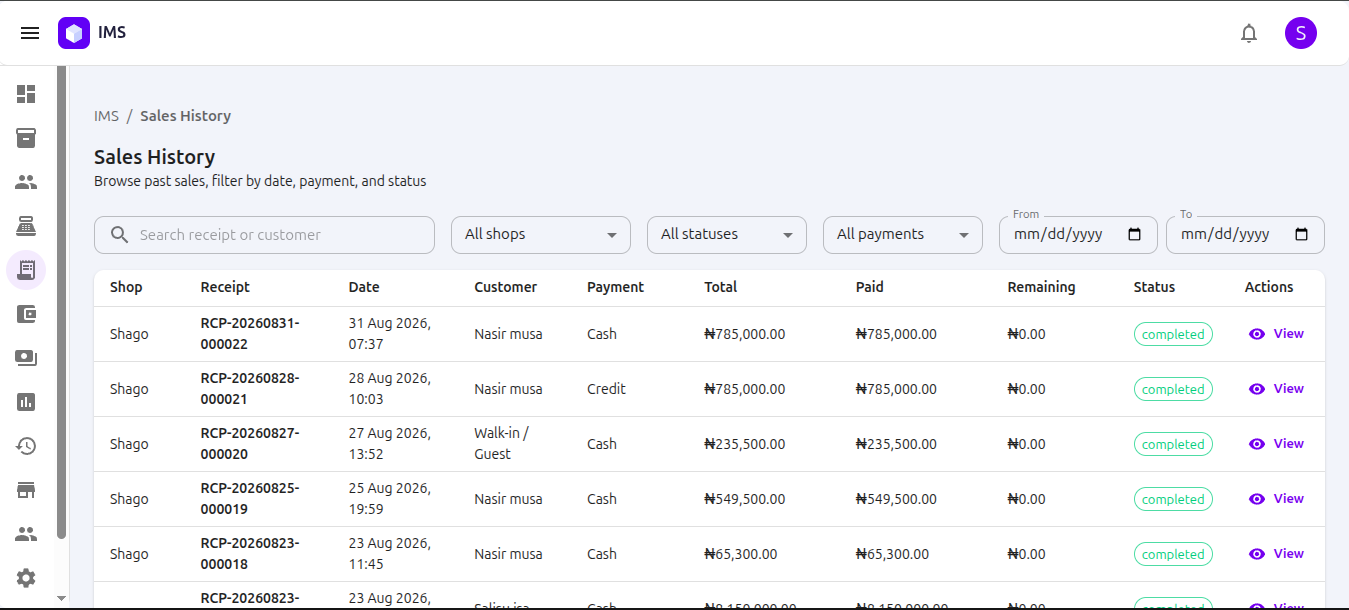Expand the All shops dropdown
The width and height of the screenshot is (1349, 610).
[541, 235]
